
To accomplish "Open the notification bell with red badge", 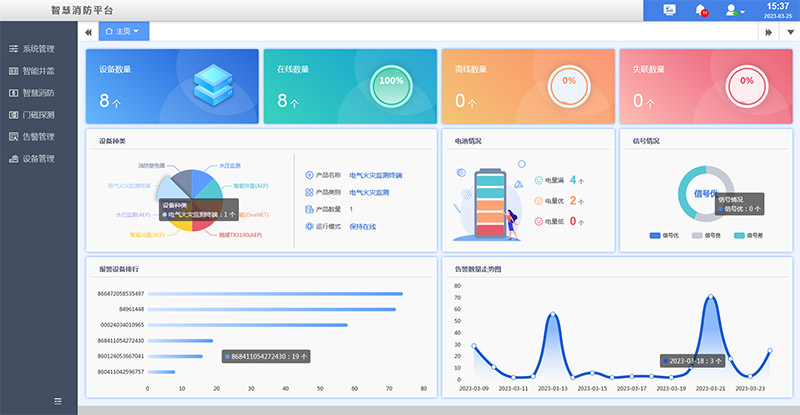I will (x=701, y=10).
